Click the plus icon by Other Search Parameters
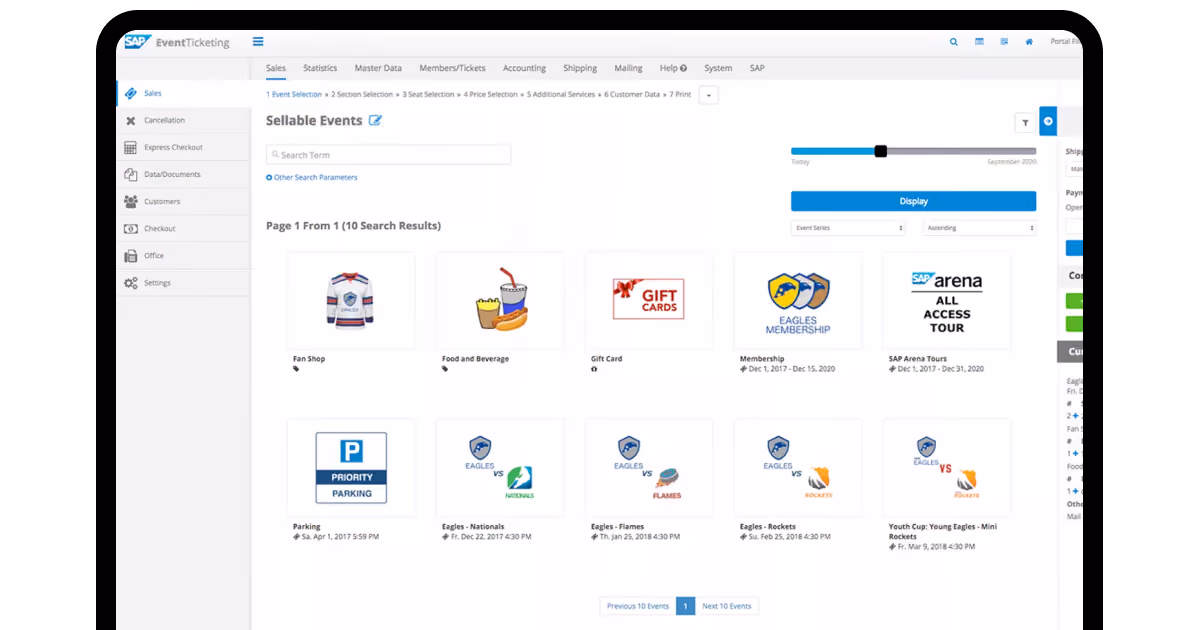 [x=269, y=177]
